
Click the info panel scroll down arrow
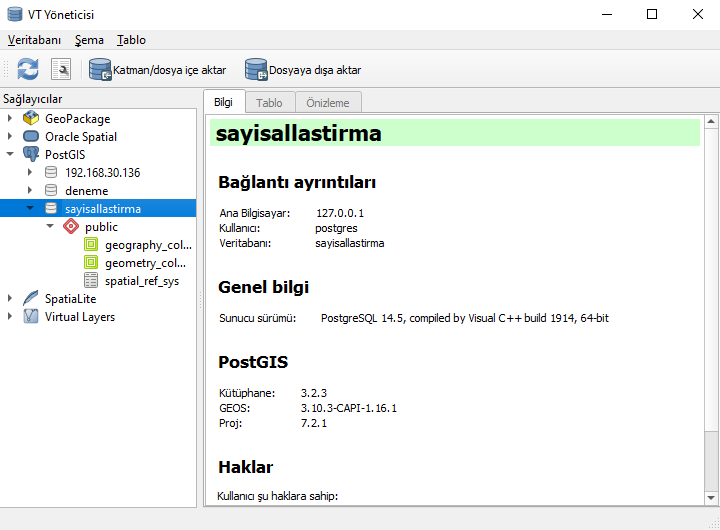[x=711, y=497]
